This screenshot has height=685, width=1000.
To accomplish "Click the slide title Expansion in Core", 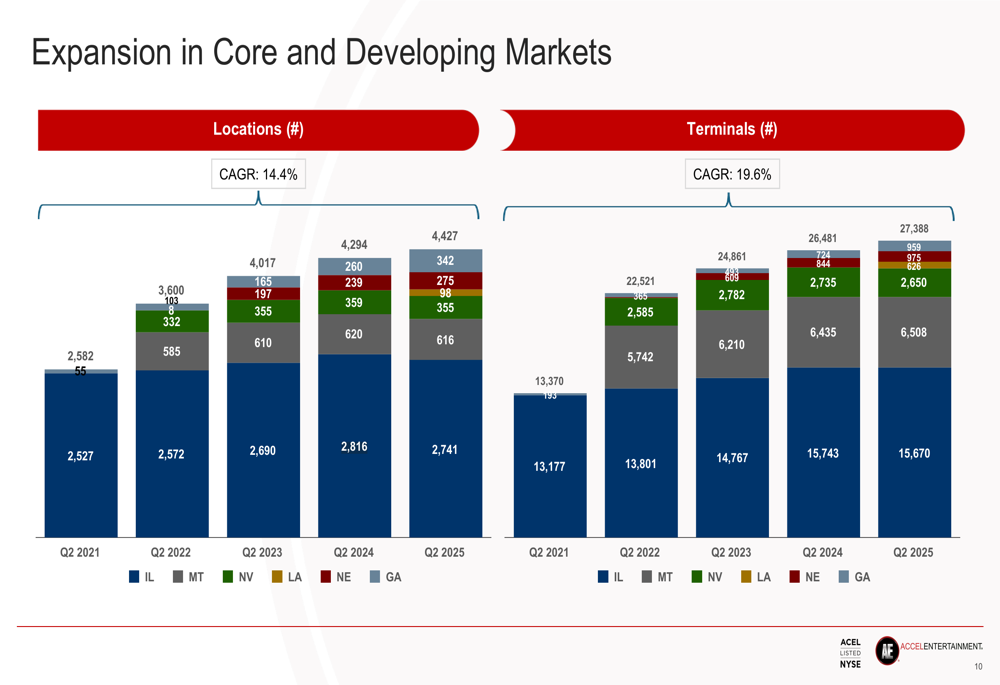I will tap(321, 52).
